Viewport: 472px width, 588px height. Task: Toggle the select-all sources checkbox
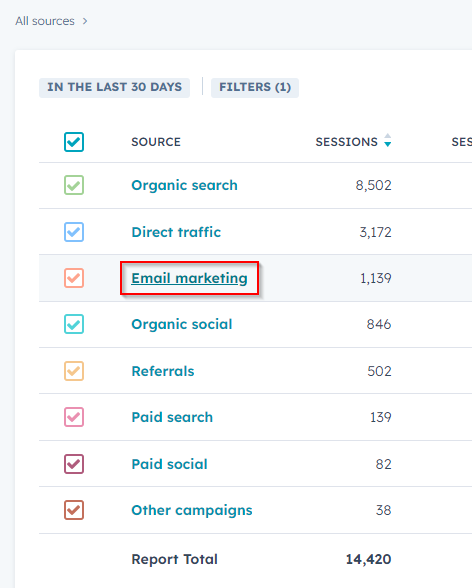(74, 142)
